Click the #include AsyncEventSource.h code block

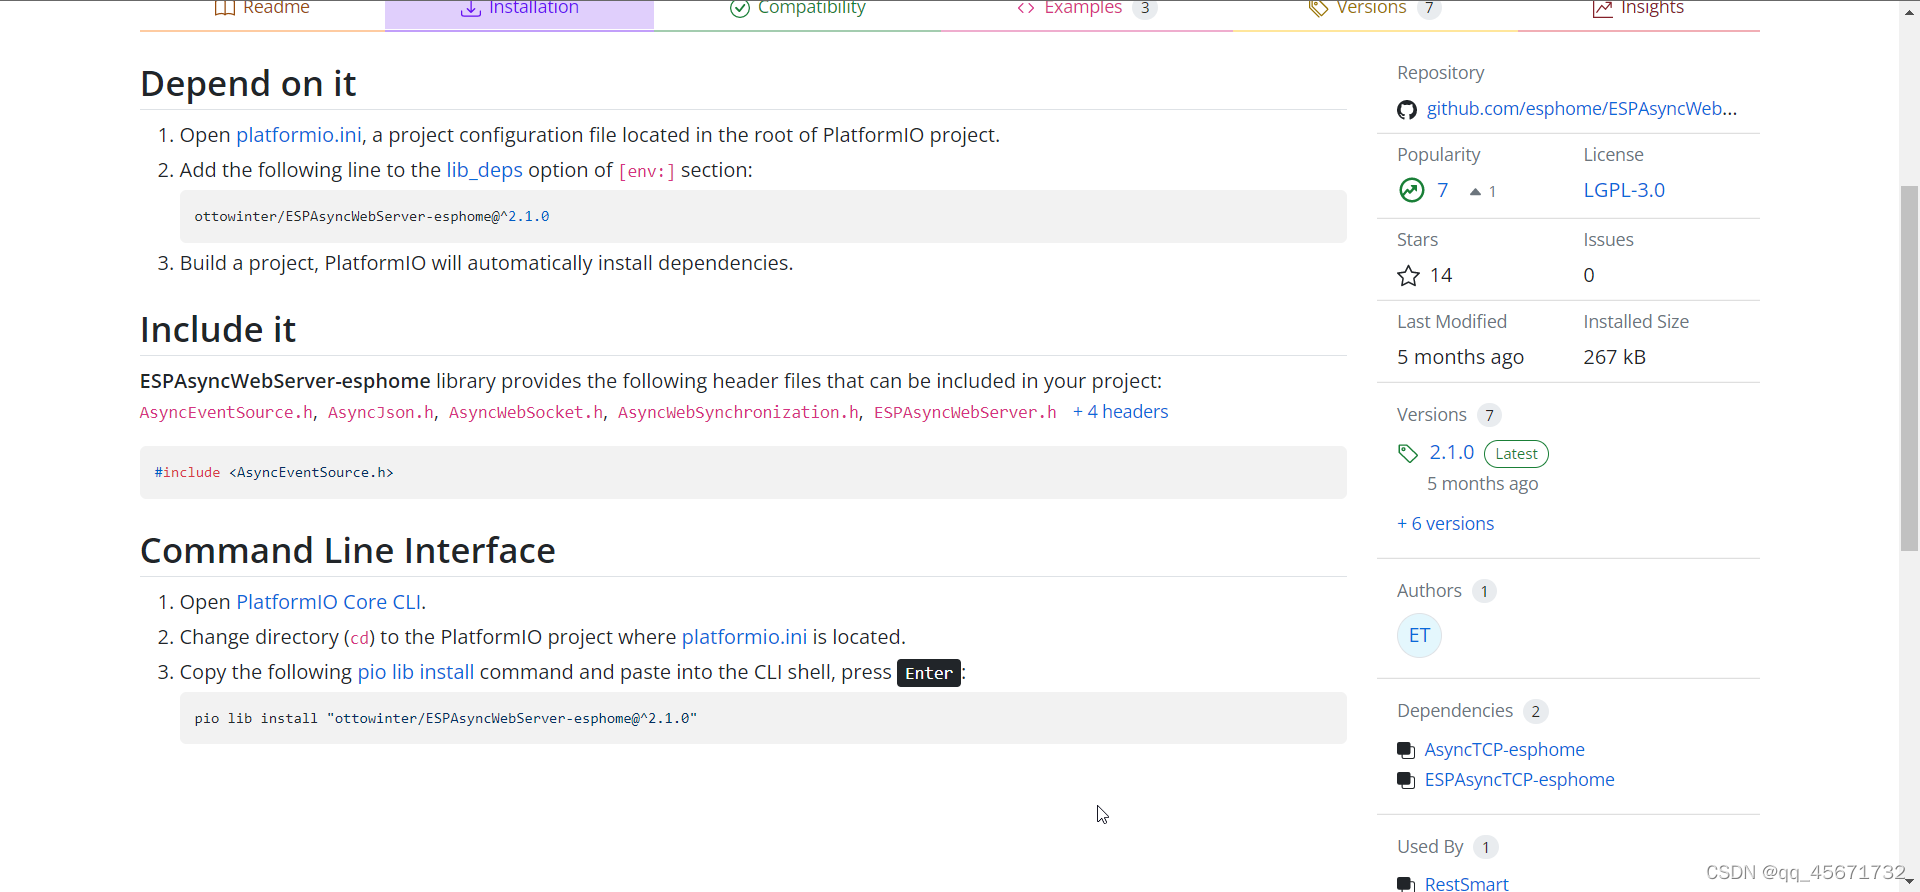pyautogui.click(x=743, y=472)
